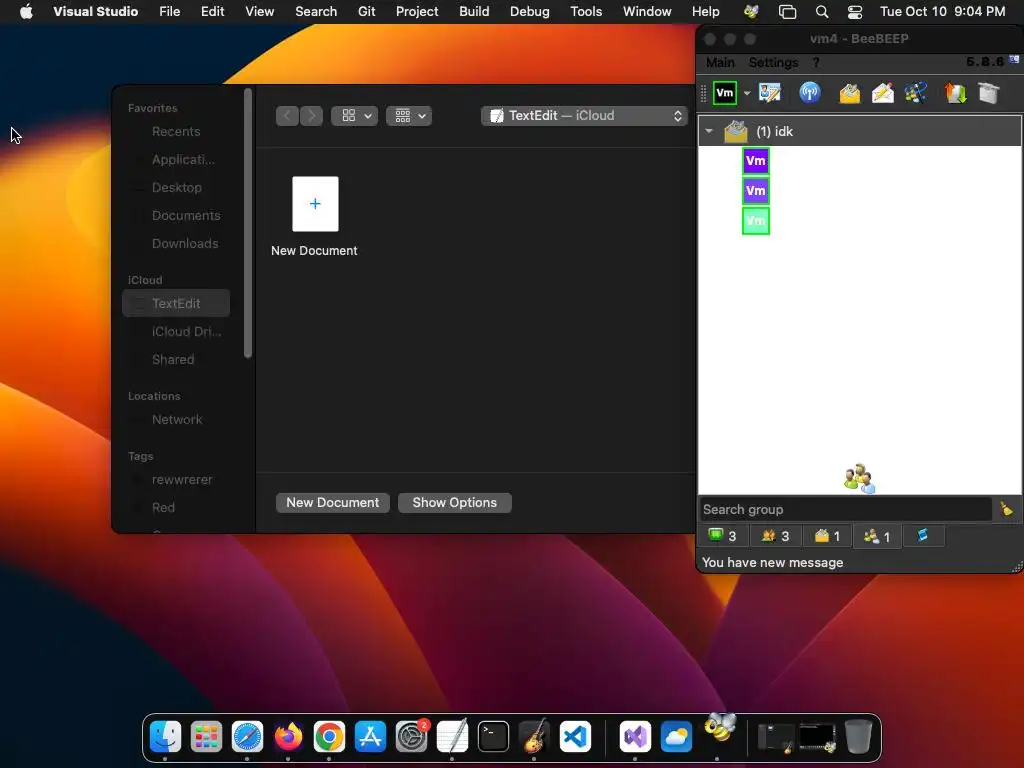Viewport: 1024px width, 768px height.
Task: Switch to the people groups tab showing 1
Action: (876, 536)
